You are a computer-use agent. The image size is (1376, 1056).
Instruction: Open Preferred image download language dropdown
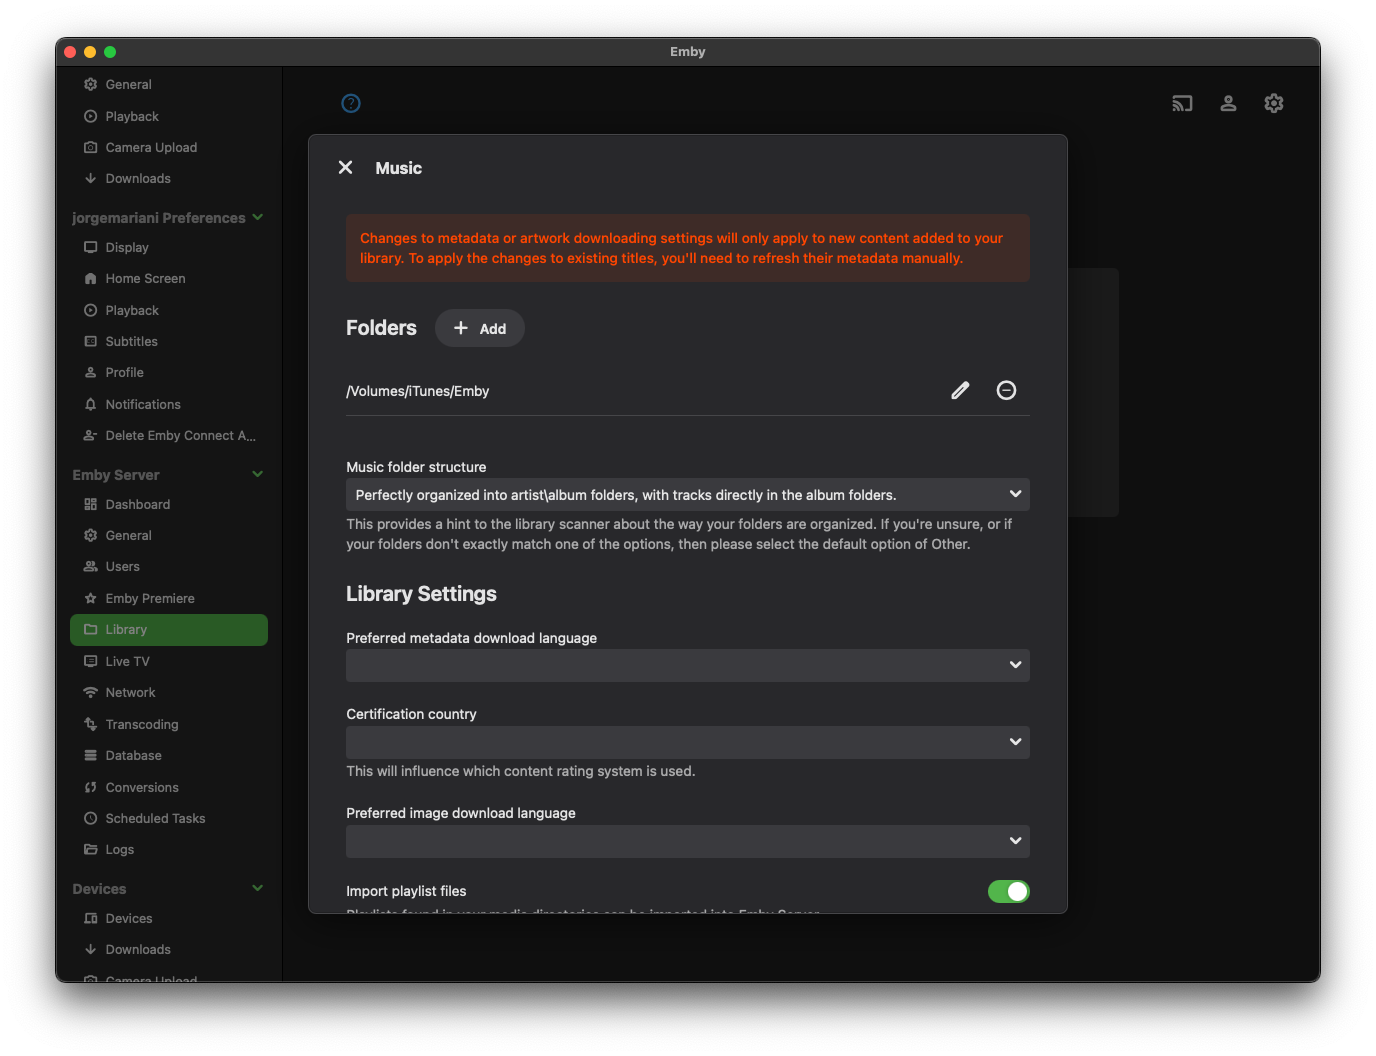tap(687, 841)
